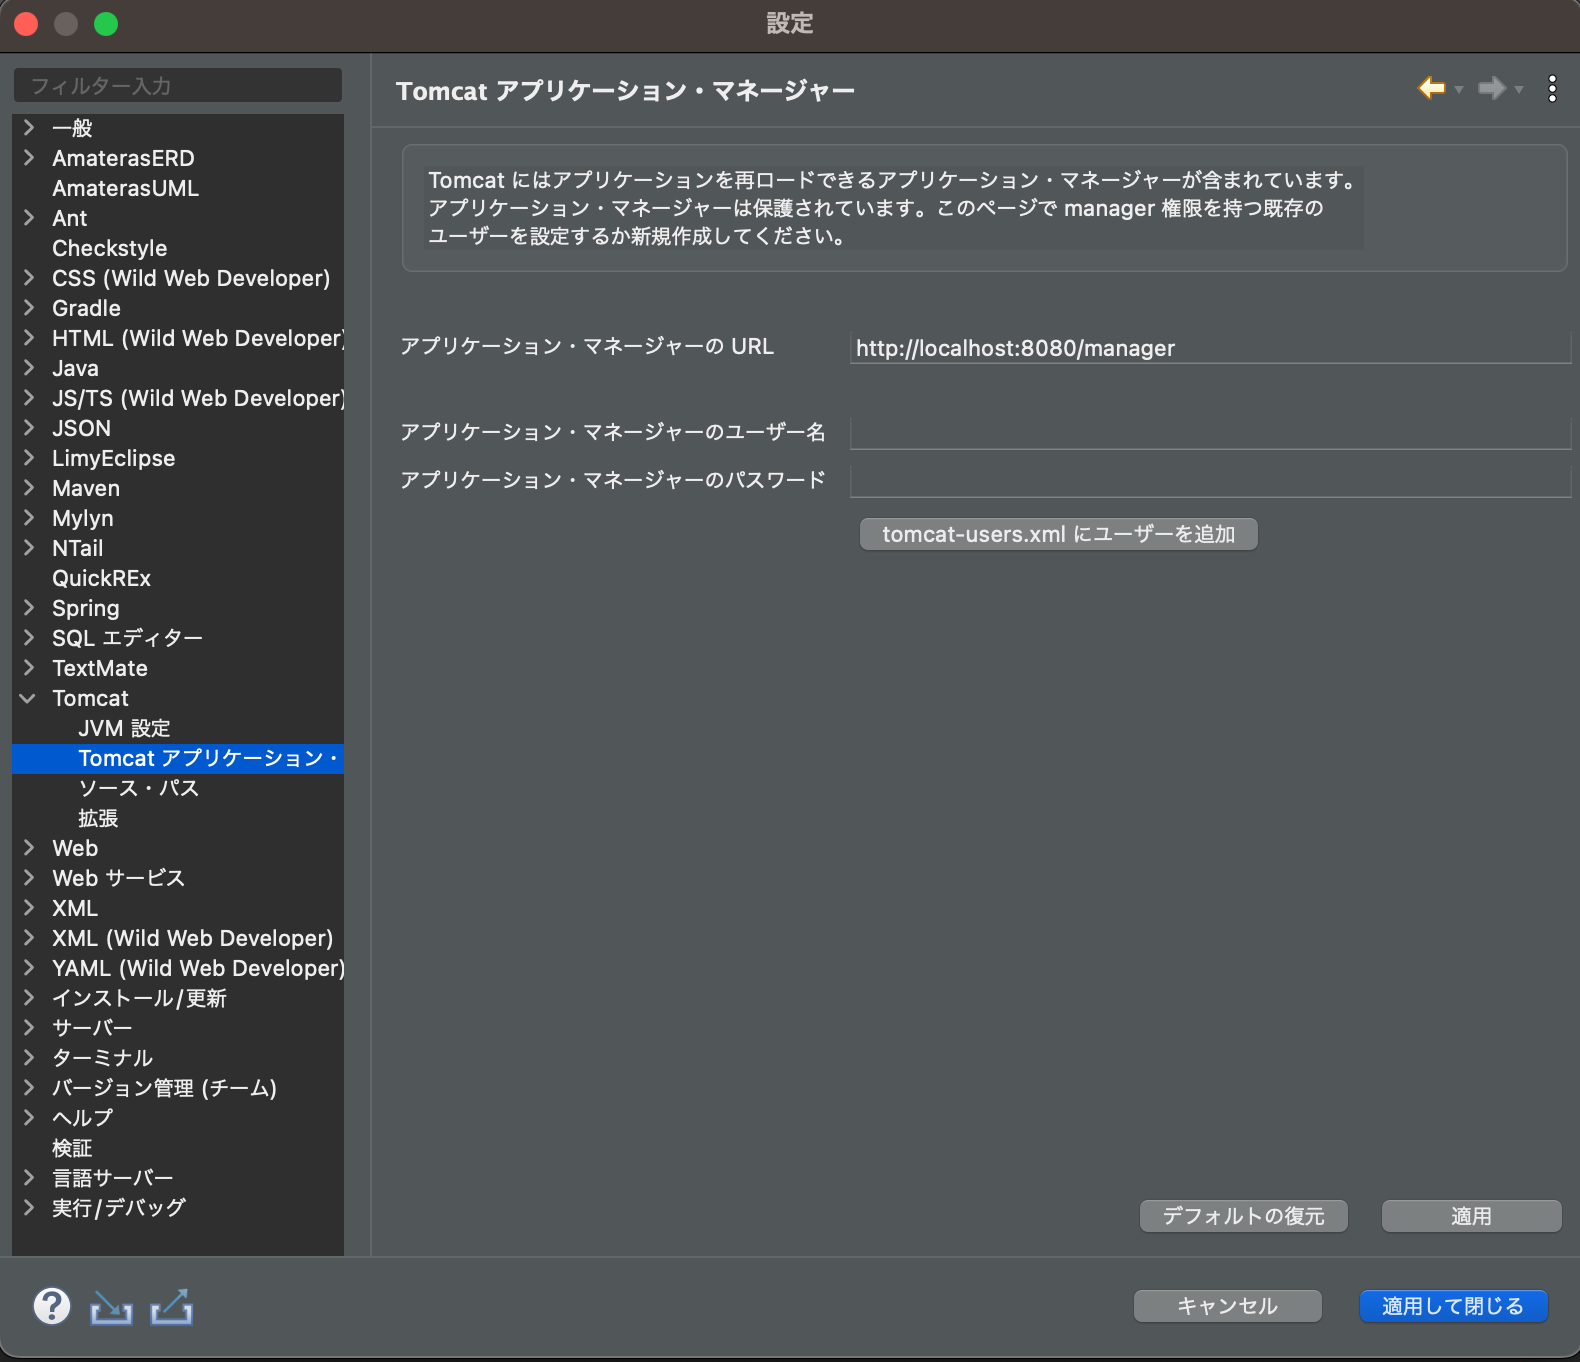Select TextMate in the tree
The image size is (1580, 1362).
click(99, 668)
